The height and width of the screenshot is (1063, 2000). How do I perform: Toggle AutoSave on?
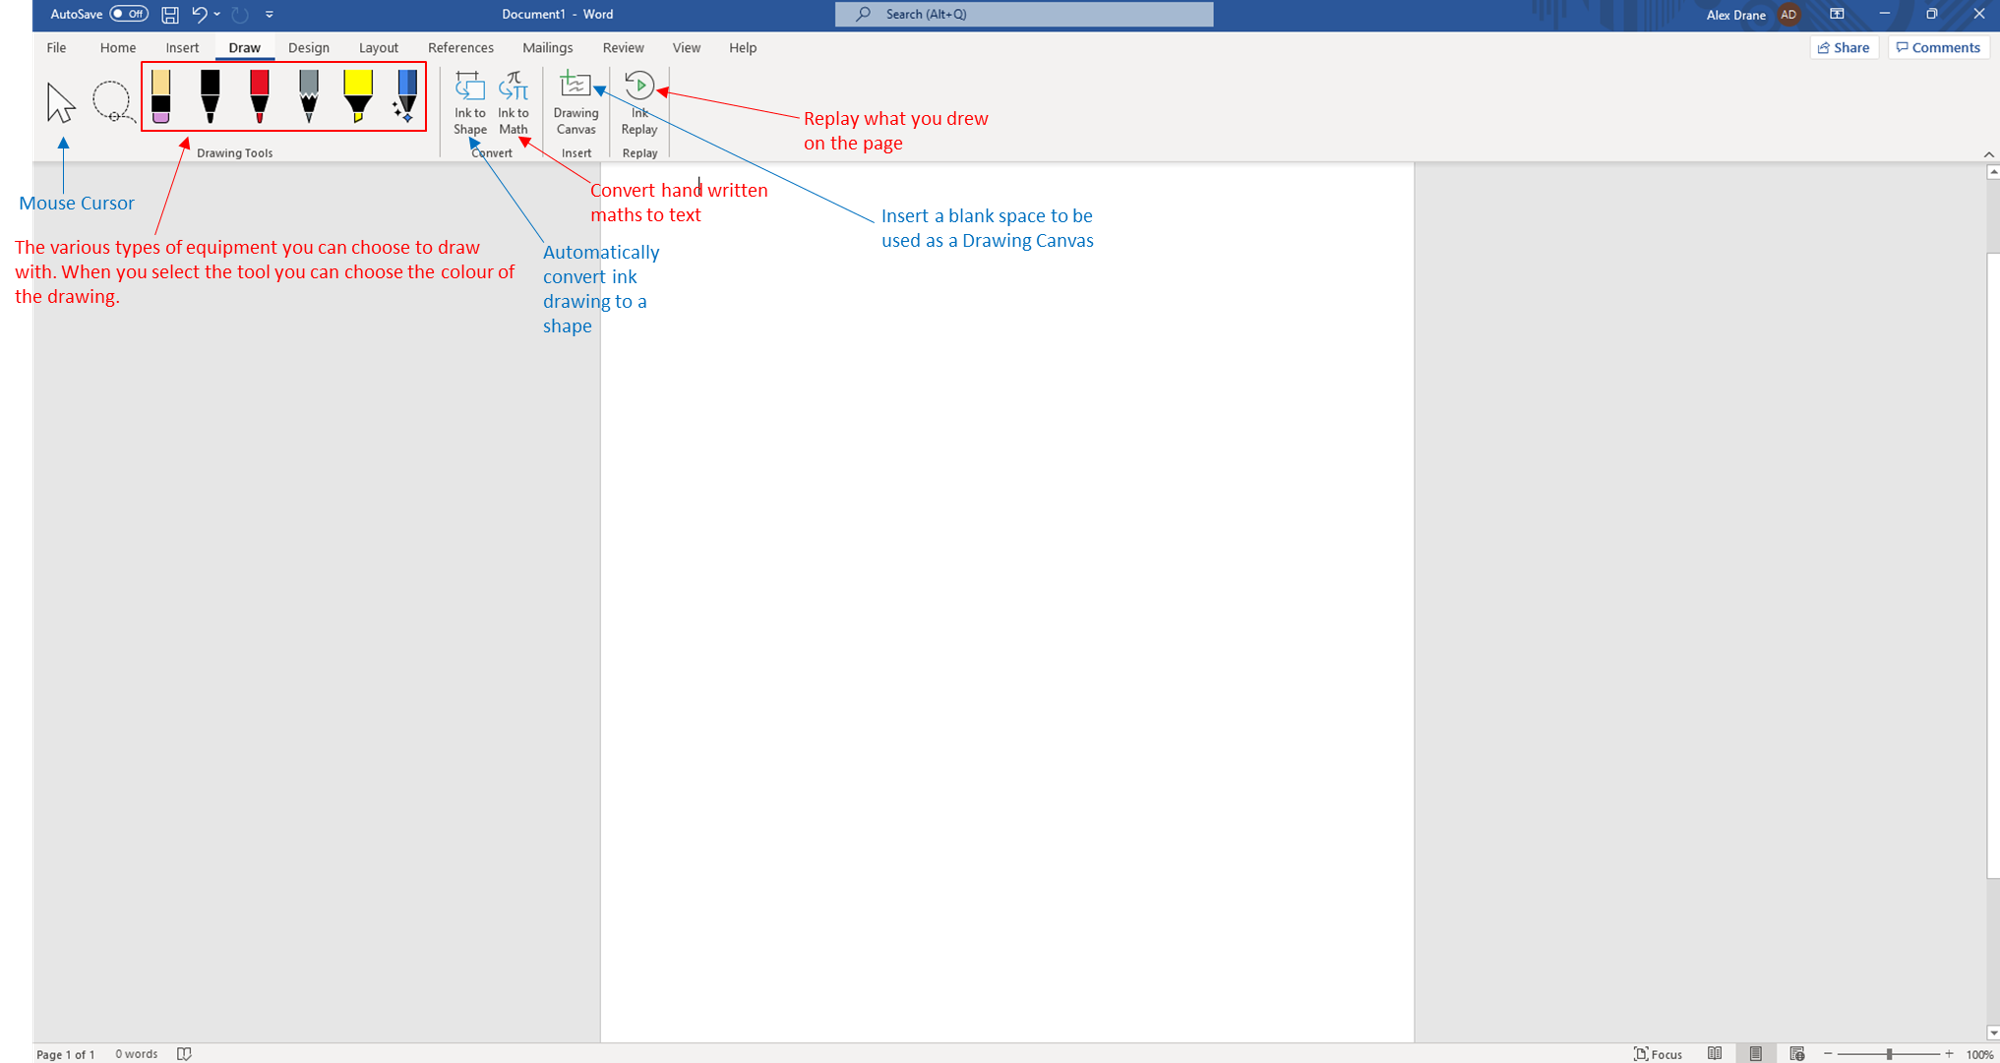point(128,14)
